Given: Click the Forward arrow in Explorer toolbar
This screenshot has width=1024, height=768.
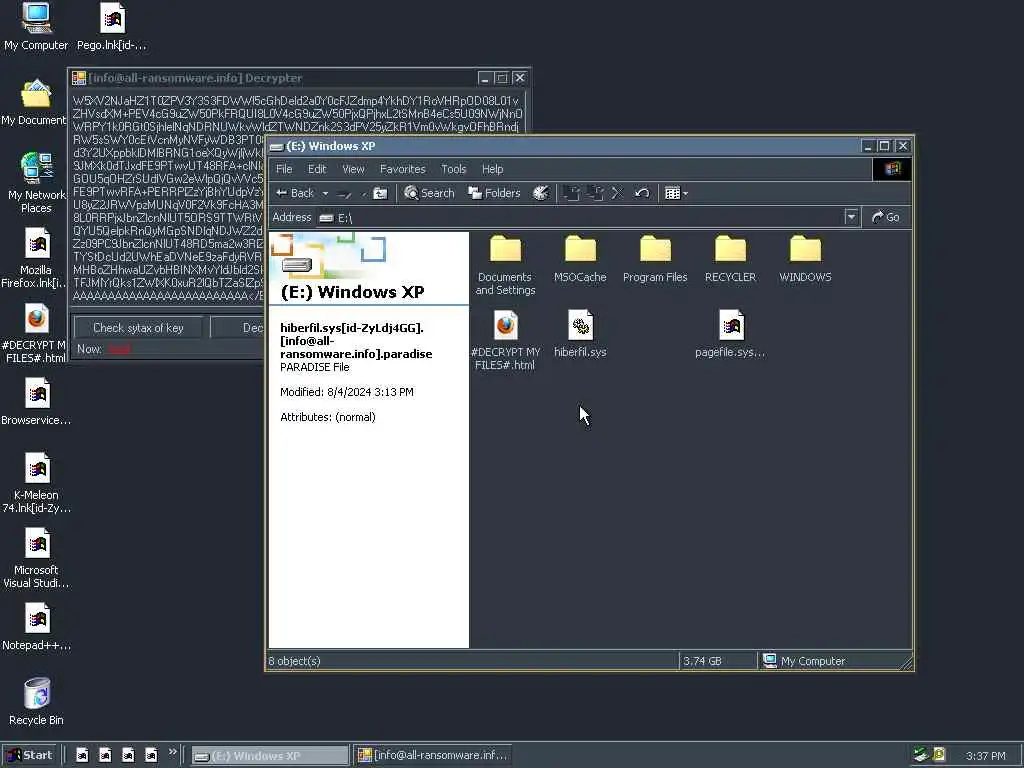Looking at the screenshot, I should 344,193.
